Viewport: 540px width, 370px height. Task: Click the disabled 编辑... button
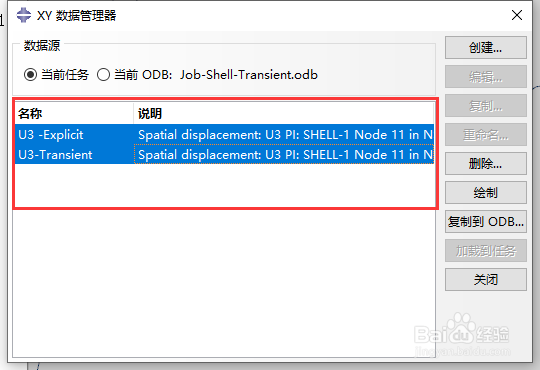click(486, 76)
